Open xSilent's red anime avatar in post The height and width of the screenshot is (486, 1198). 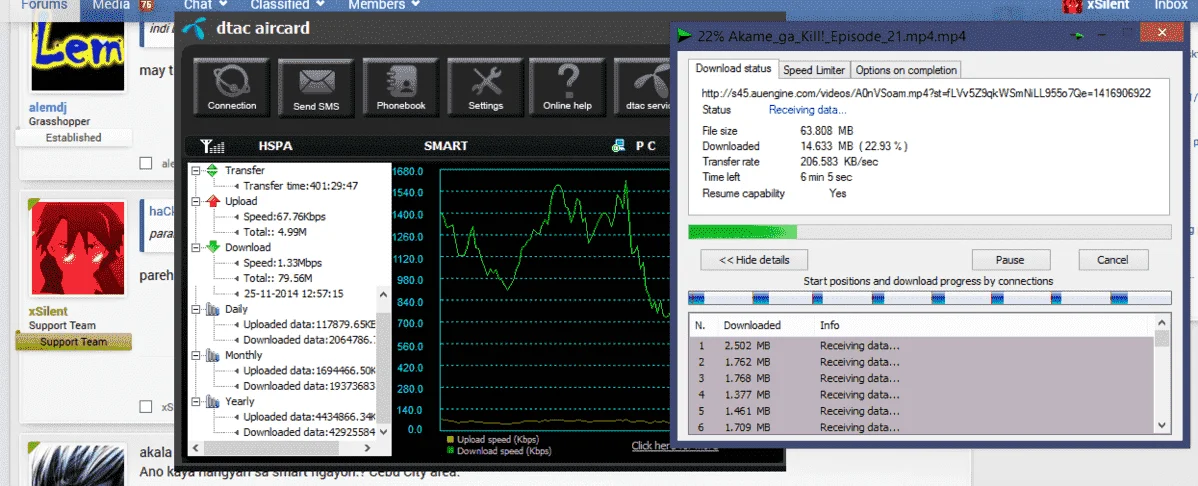click(78, 248)
